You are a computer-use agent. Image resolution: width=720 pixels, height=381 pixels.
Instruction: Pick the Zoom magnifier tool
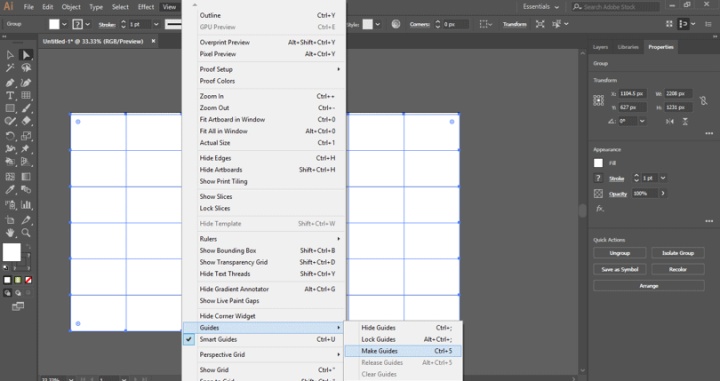(26, 233)
